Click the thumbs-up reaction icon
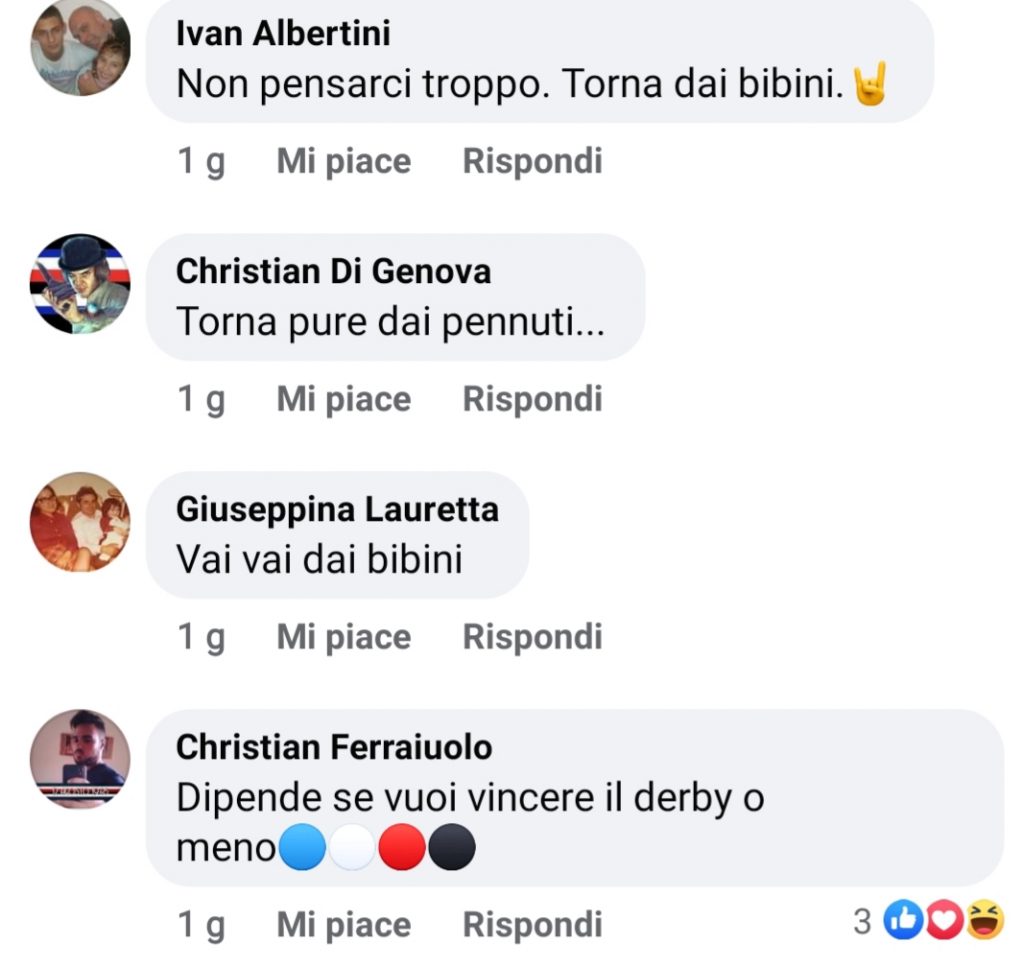 point(903,921)
